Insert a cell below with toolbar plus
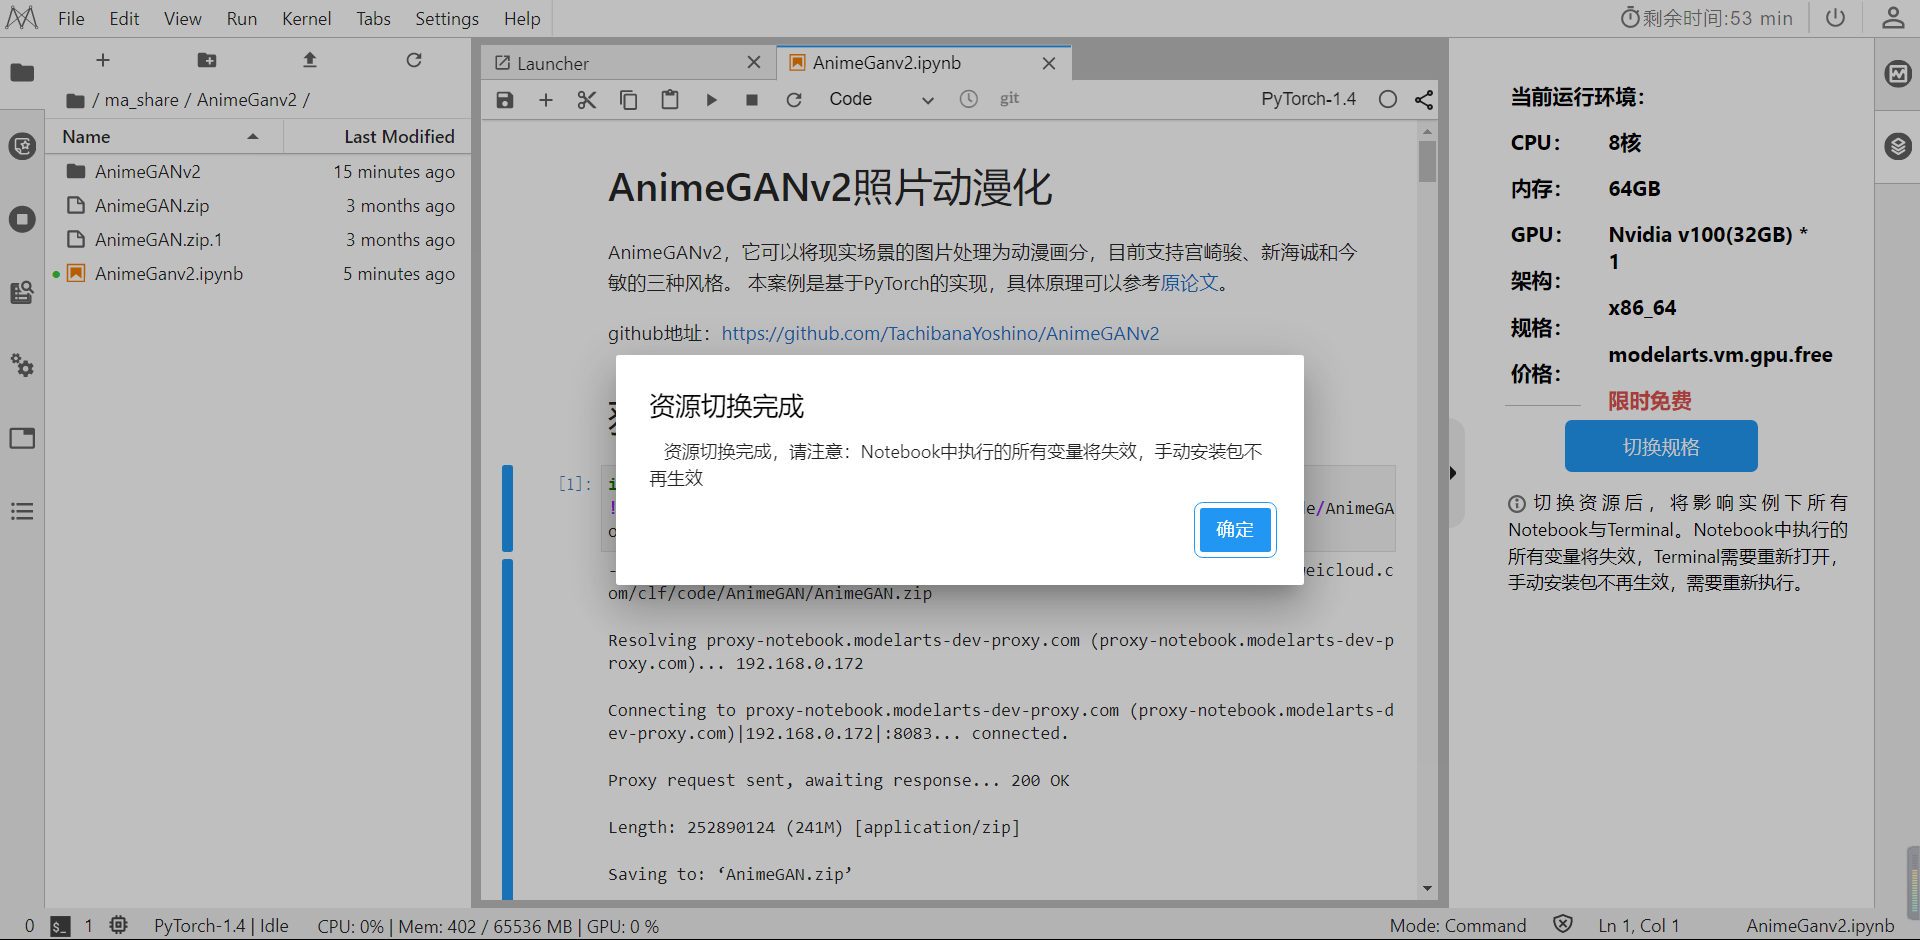 tap(546, 99)
